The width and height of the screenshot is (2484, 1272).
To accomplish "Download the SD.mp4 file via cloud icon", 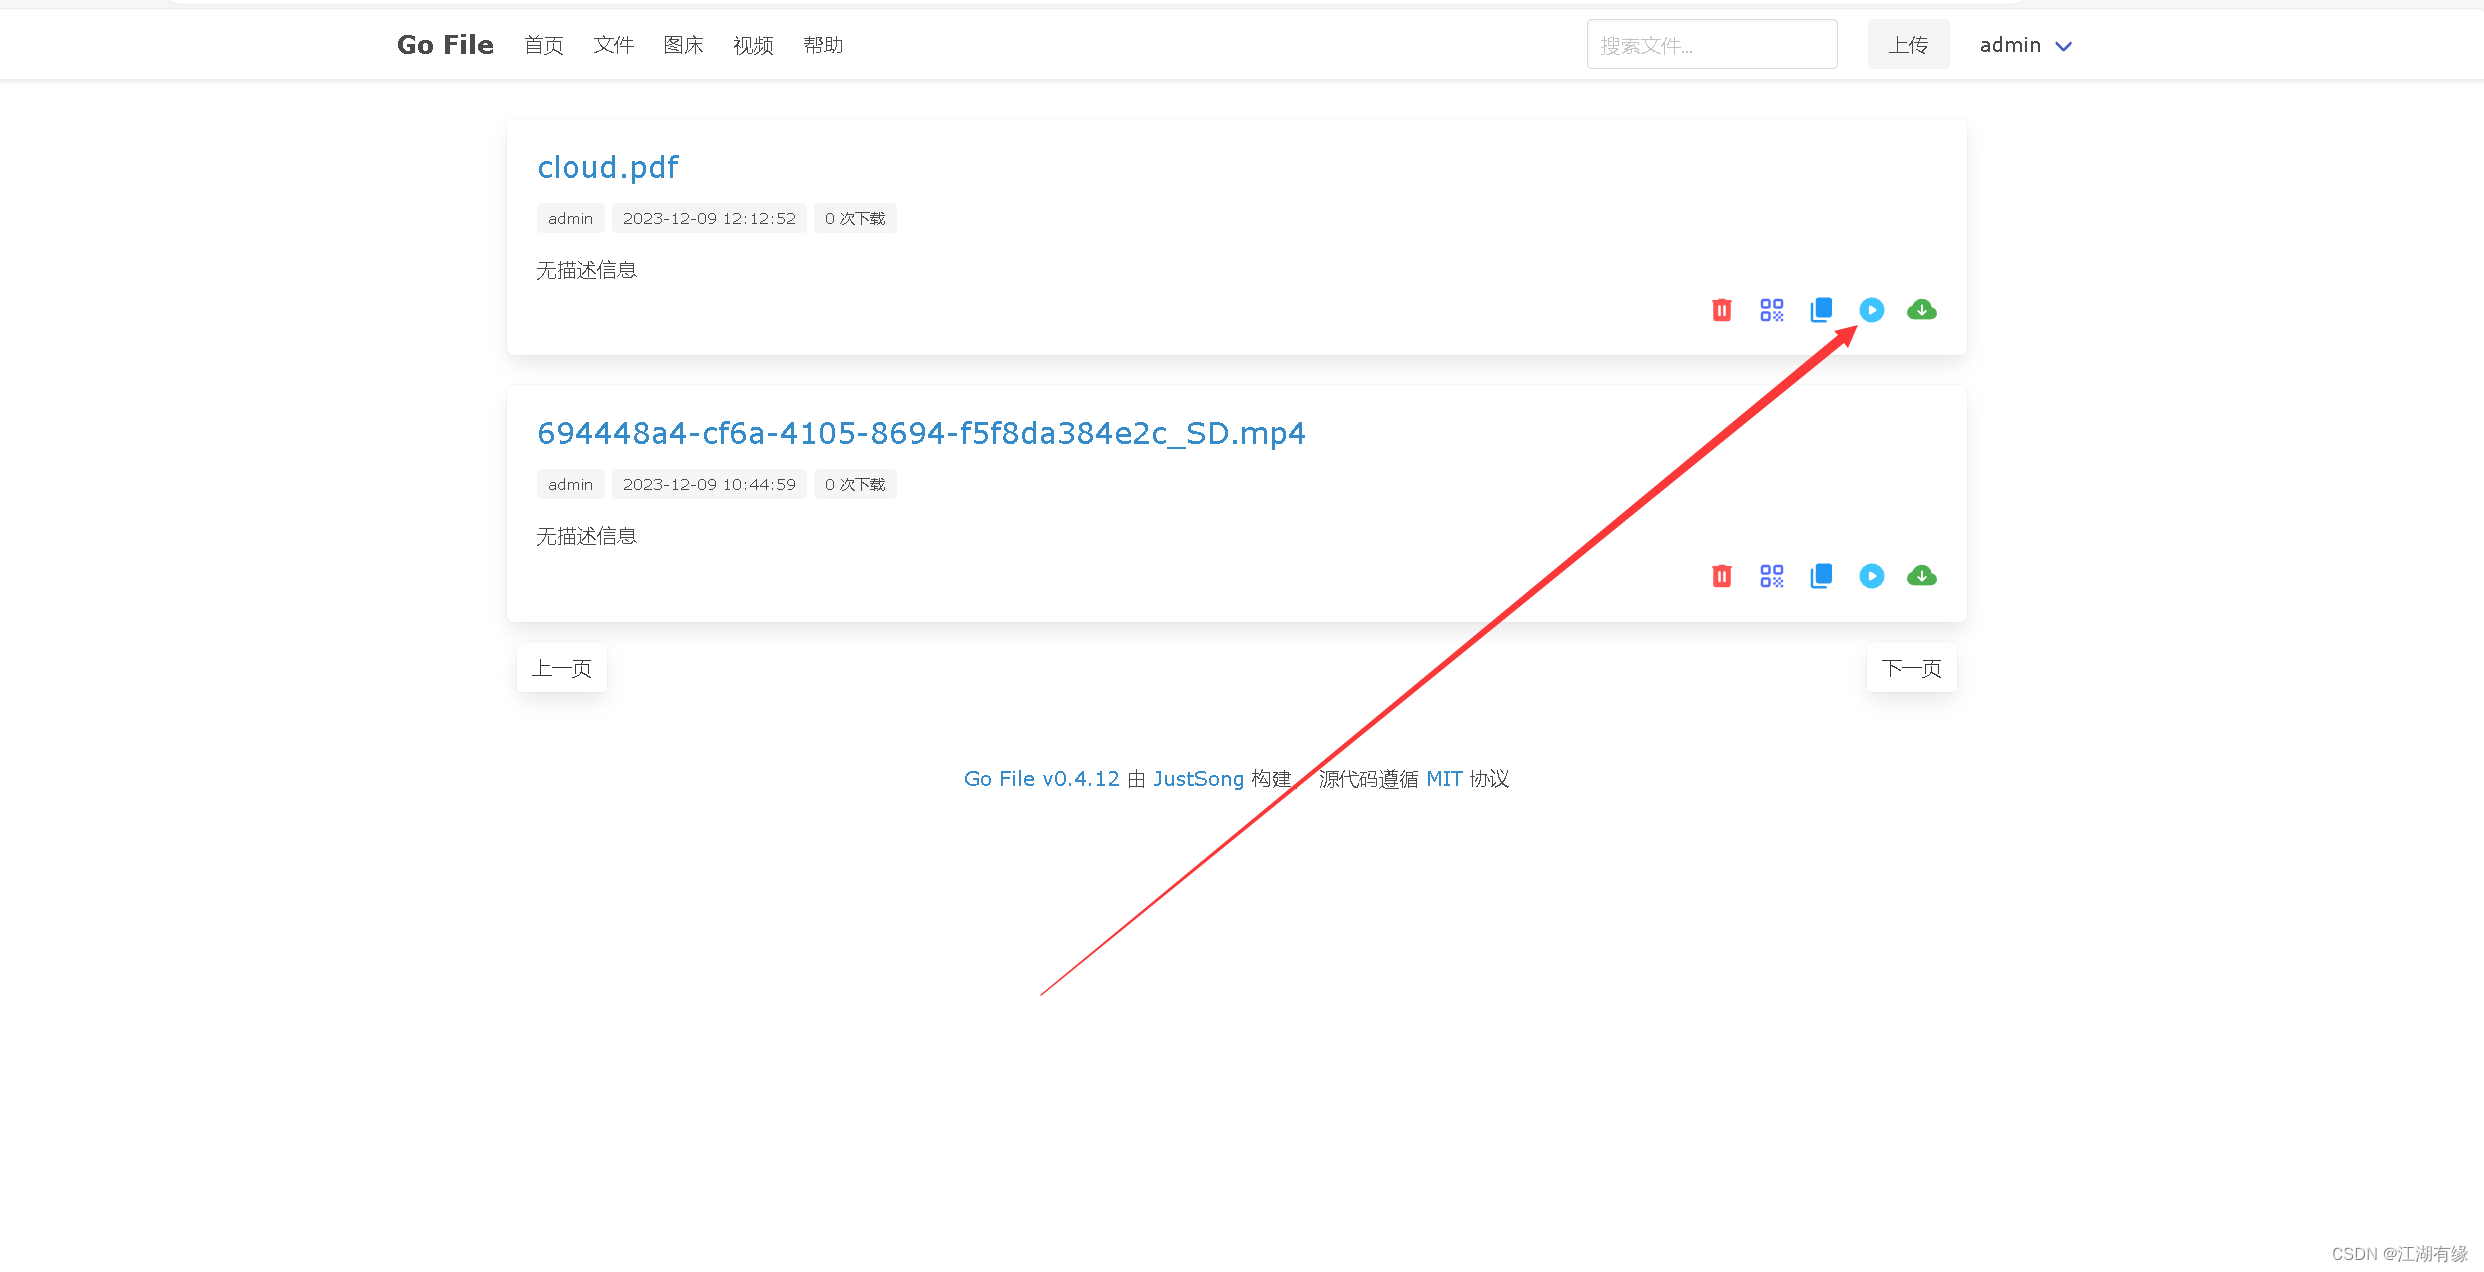I will point(1921,576).
